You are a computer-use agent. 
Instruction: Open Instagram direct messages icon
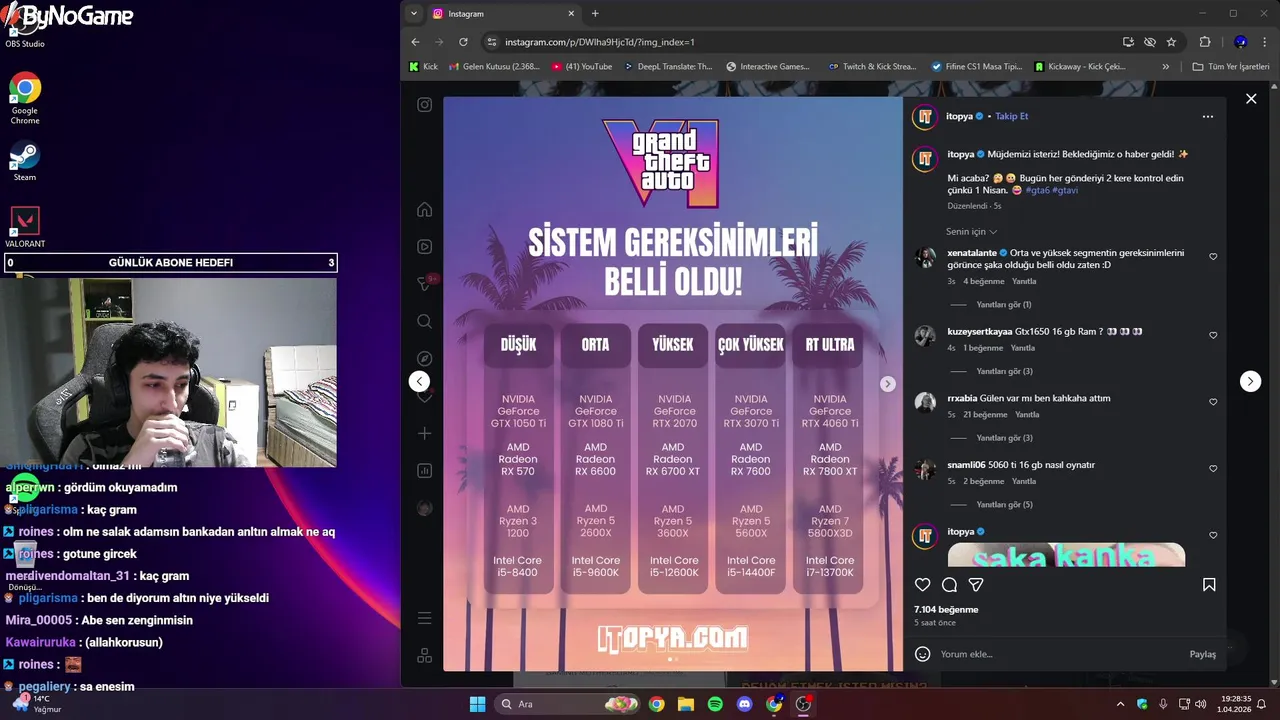[425, 284]
